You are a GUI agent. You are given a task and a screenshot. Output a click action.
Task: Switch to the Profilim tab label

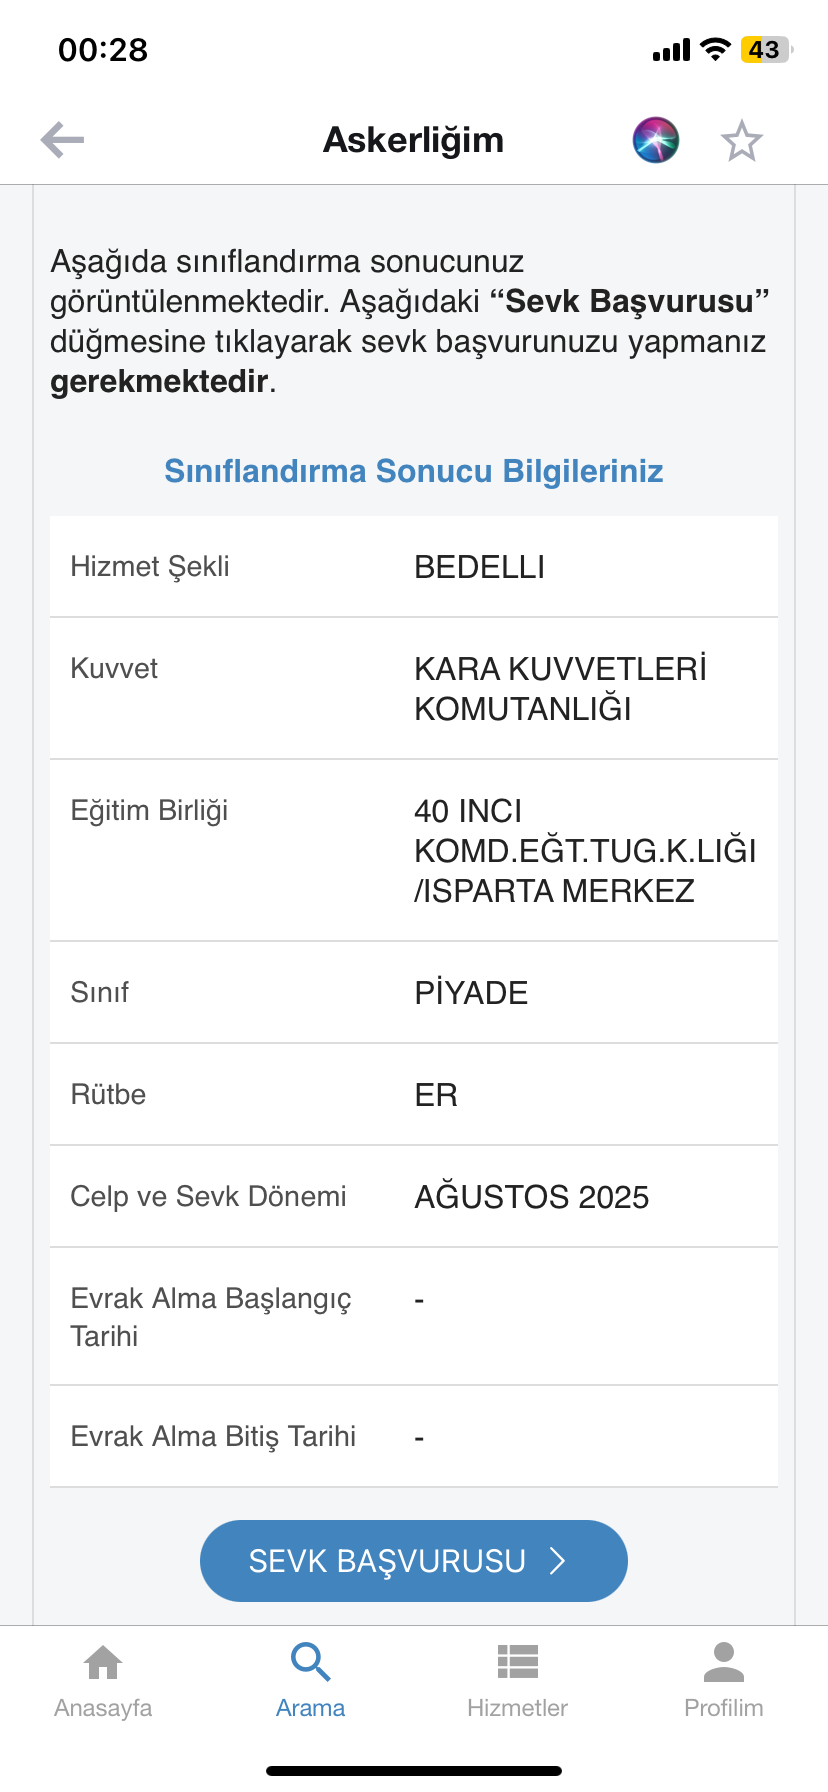point(724,1708)
